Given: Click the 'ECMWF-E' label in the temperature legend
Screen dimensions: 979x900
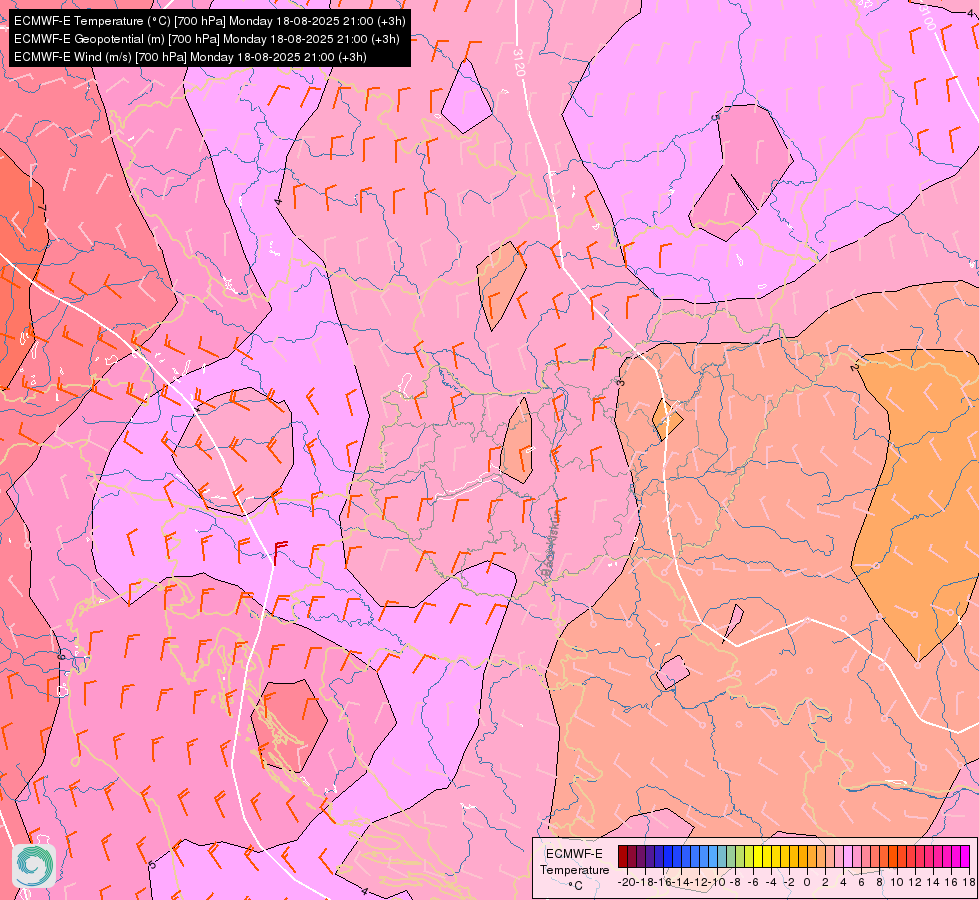Looking at the screenshot, I should [x=574, y=854].
